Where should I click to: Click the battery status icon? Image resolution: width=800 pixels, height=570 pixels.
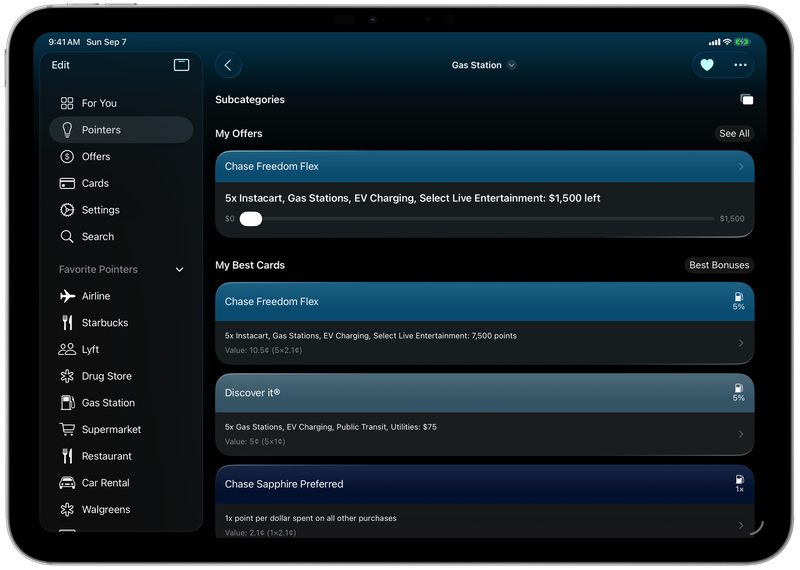click(x=742, y=42)
